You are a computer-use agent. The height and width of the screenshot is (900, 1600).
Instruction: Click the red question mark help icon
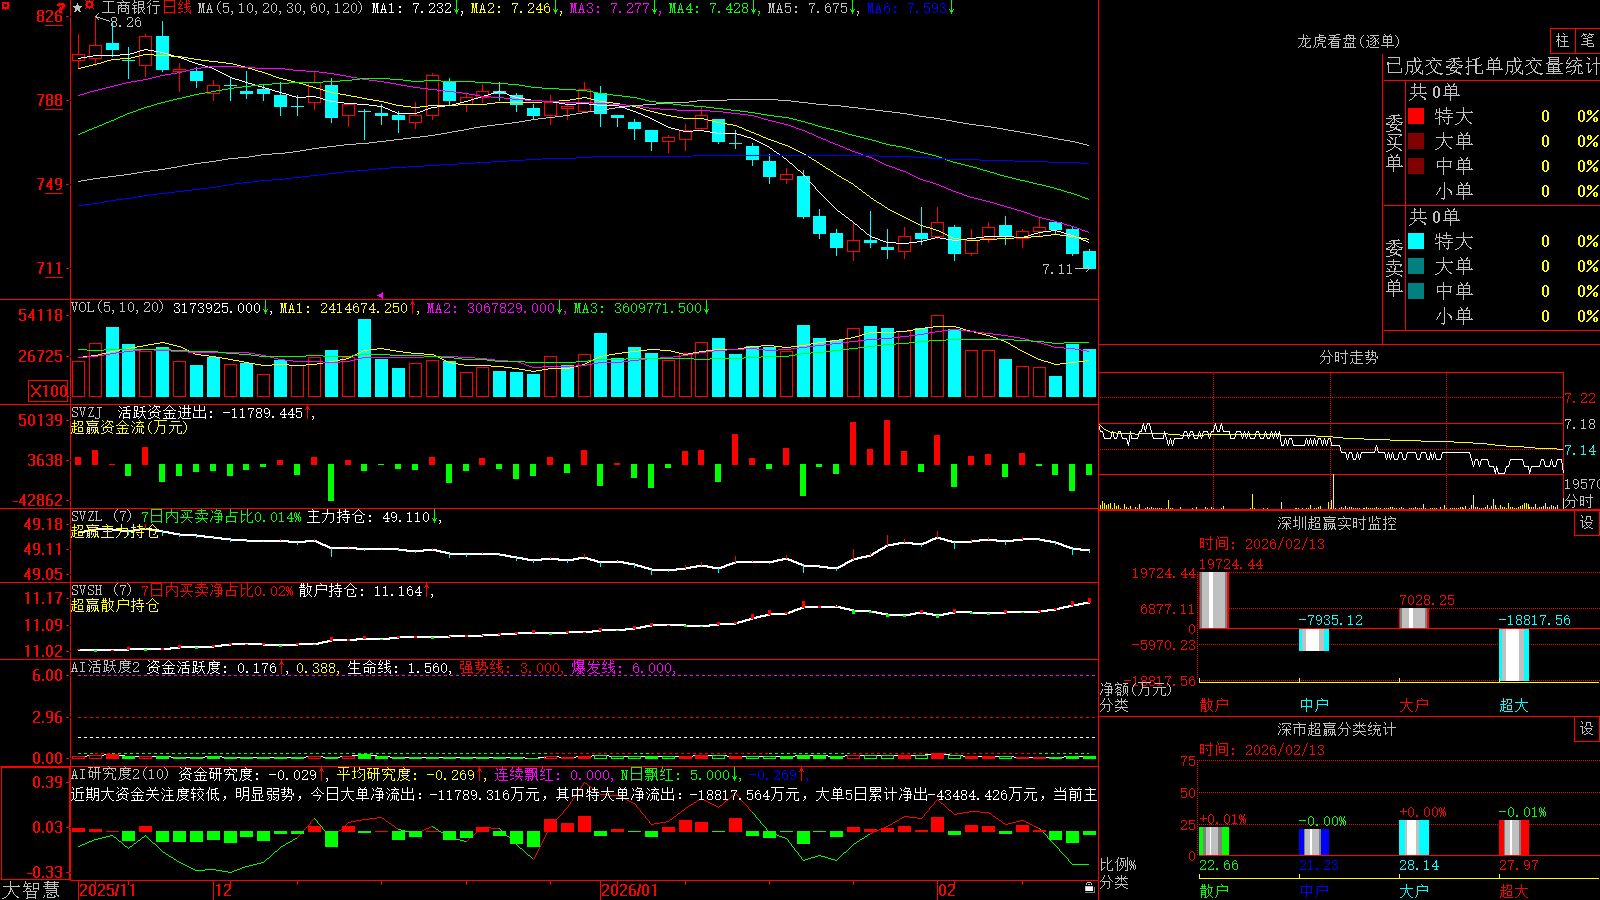pyautogui.click(x=61, y=7)
